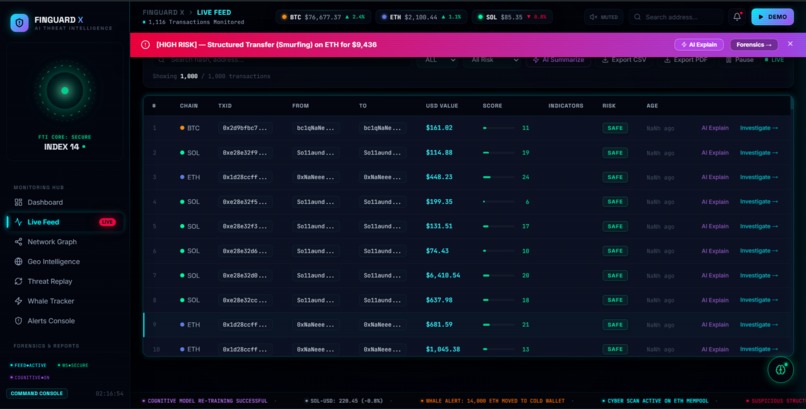Viewport: 806px width, 409px height.
Task: Click the CYBER SCAN ACTIVE ticker message
Action: (x=655, y=401)
